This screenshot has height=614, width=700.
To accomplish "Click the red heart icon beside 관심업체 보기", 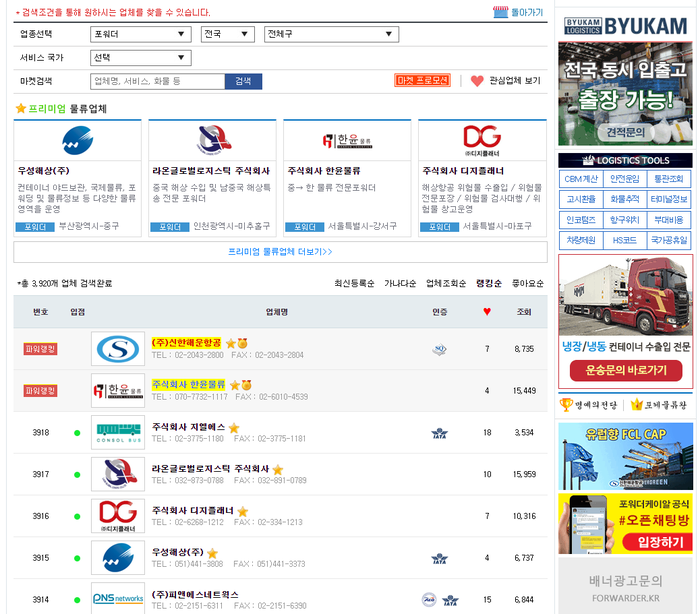I will [x=477, y=81].
